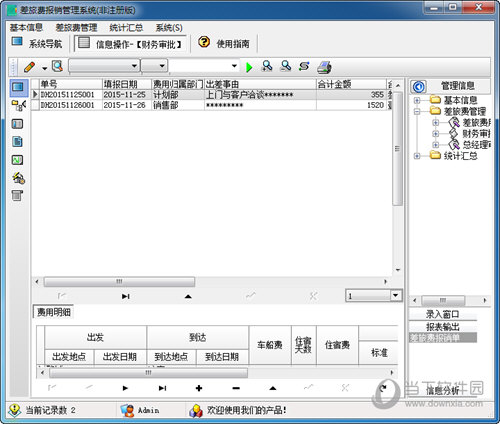Click main grid vertical scrollbar thumb
The width and height of the screenshot is (500, 424).
point(397,149)
